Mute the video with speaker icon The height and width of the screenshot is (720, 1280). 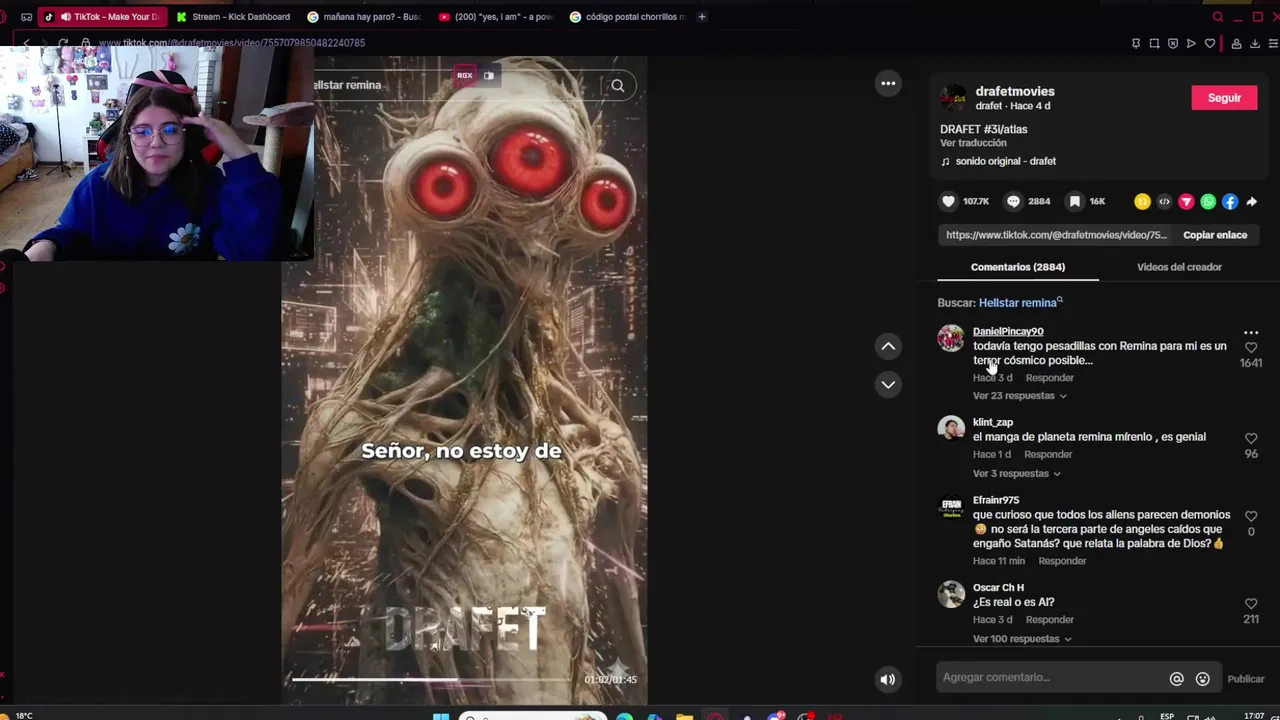coord(887,679)
